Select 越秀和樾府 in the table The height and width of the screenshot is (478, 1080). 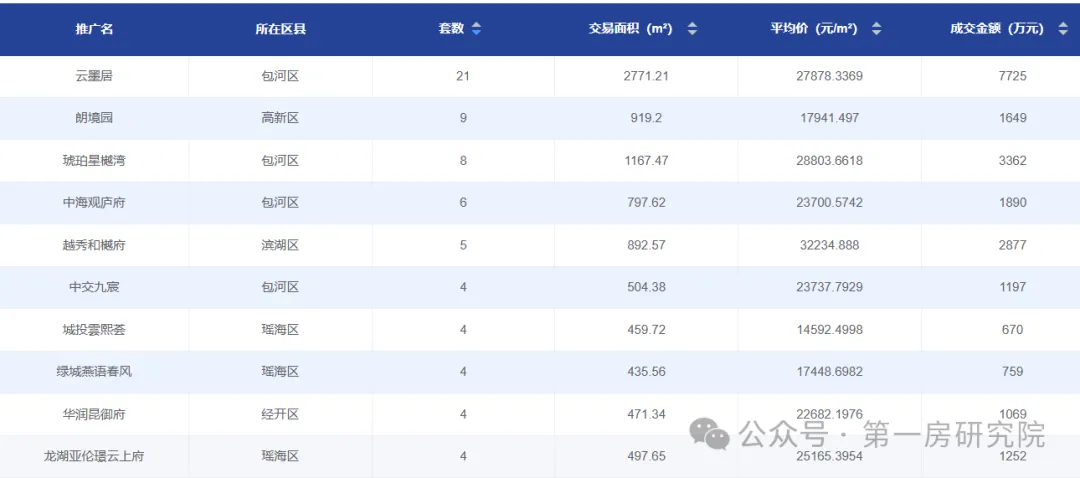pyautogui.click(x=94, y=245)
